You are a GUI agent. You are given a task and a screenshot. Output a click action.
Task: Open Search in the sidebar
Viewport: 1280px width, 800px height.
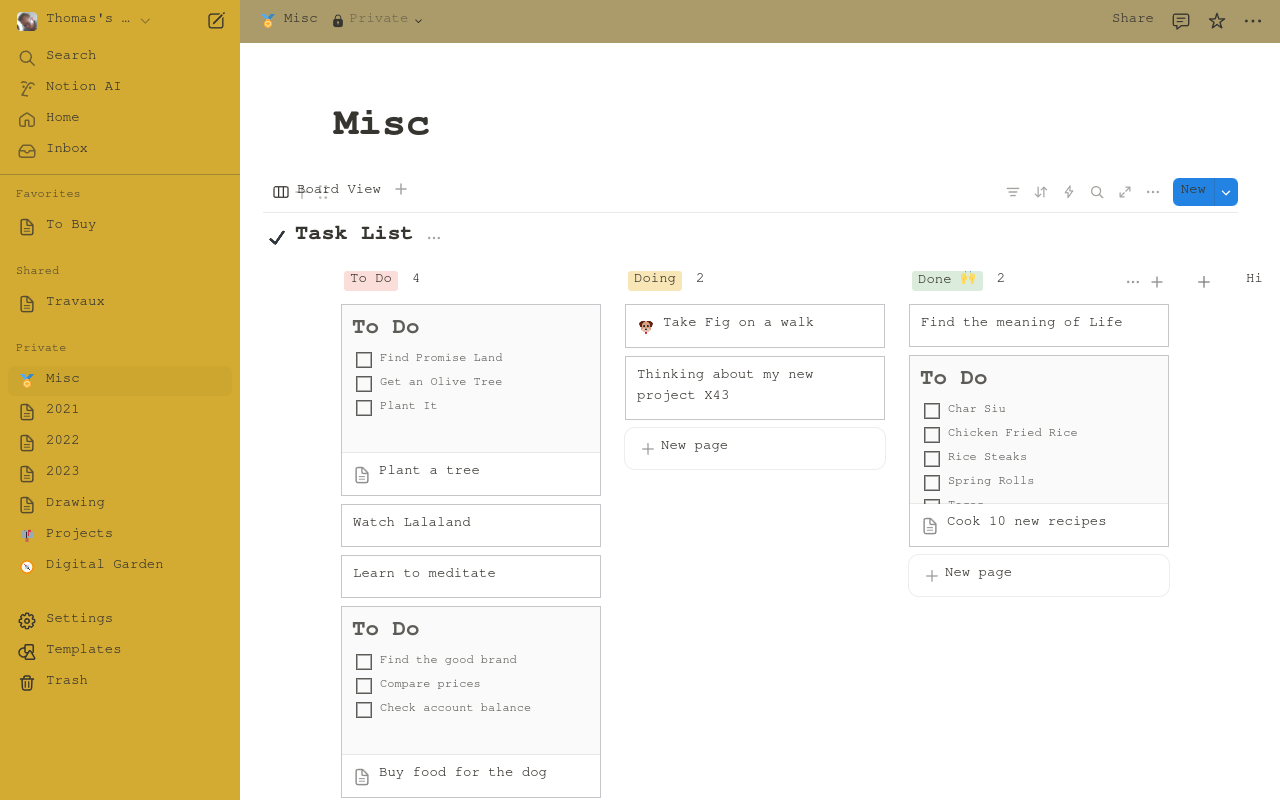point(120,57)
